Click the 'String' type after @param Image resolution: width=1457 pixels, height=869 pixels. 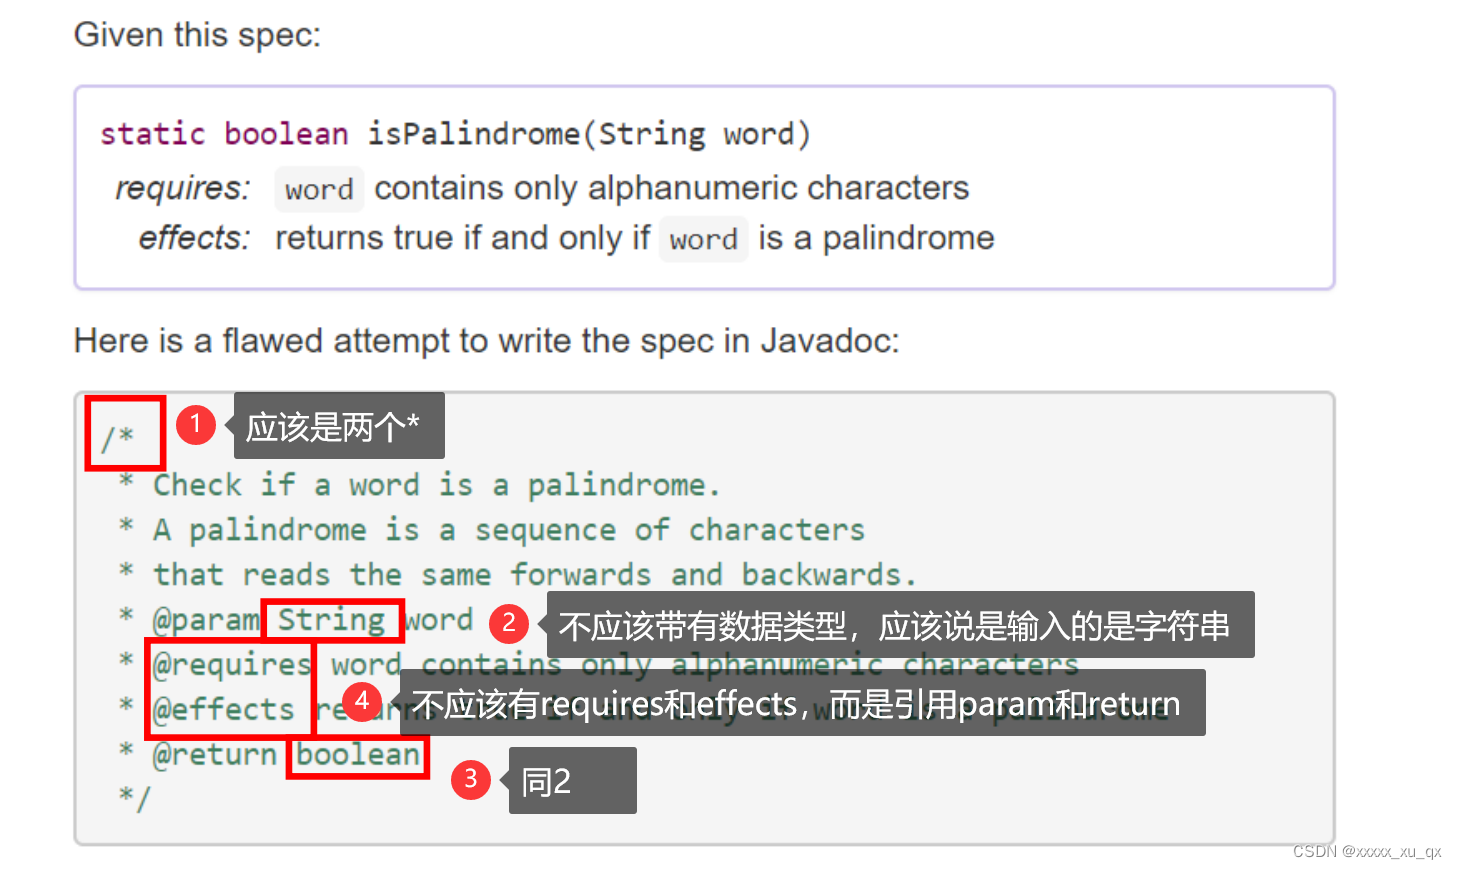331,620
